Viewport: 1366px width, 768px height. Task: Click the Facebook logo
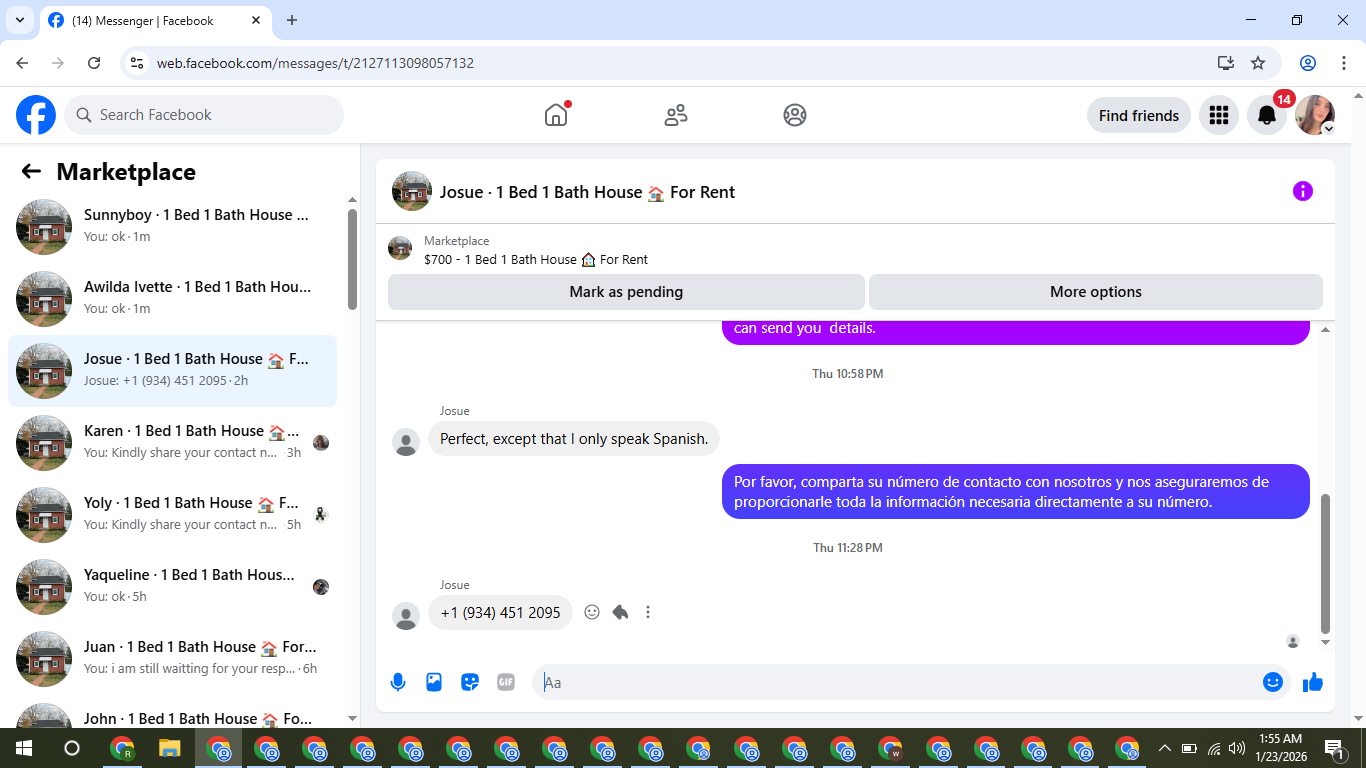click(36, 115)
